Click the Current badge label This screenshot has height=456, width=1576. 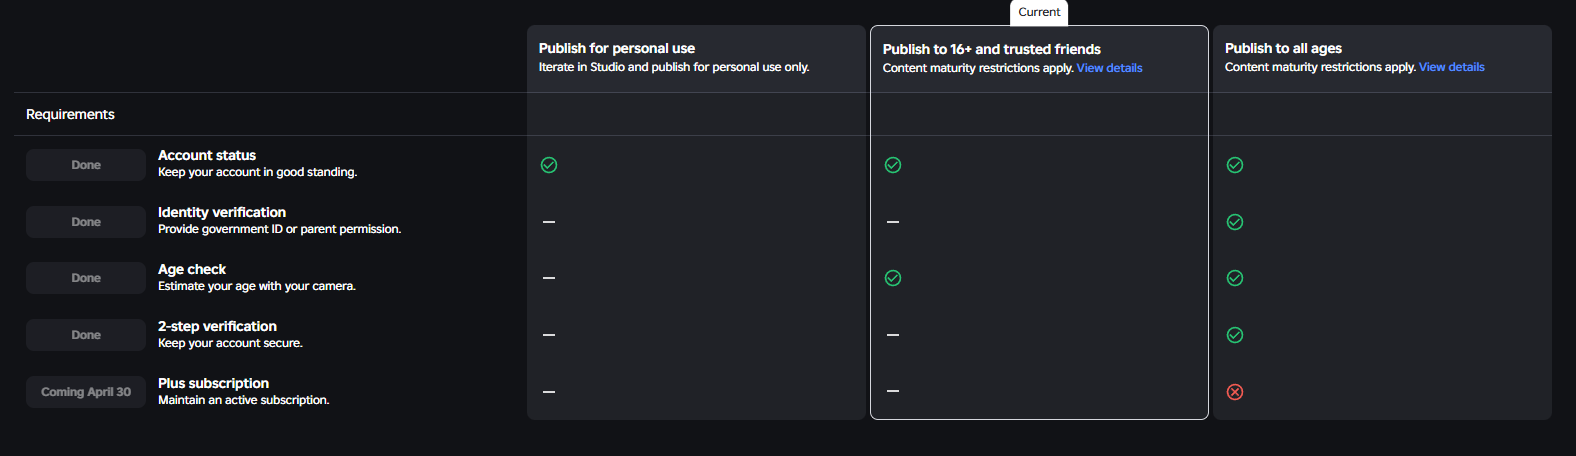click(1039, 12)
